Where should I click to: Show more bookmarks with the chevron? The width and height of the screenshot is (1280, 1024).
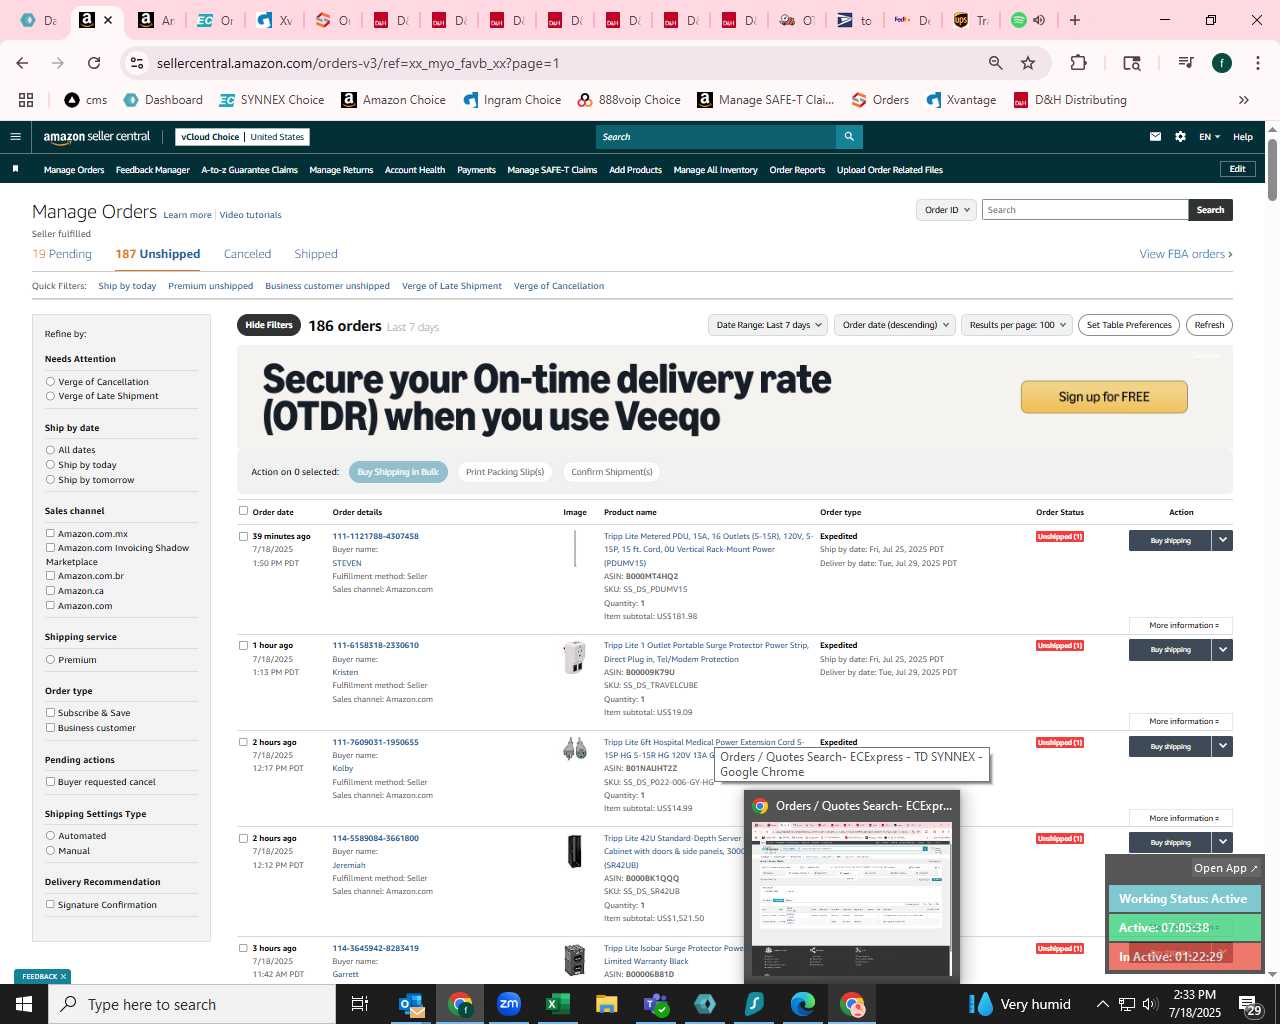[1244, 100]
